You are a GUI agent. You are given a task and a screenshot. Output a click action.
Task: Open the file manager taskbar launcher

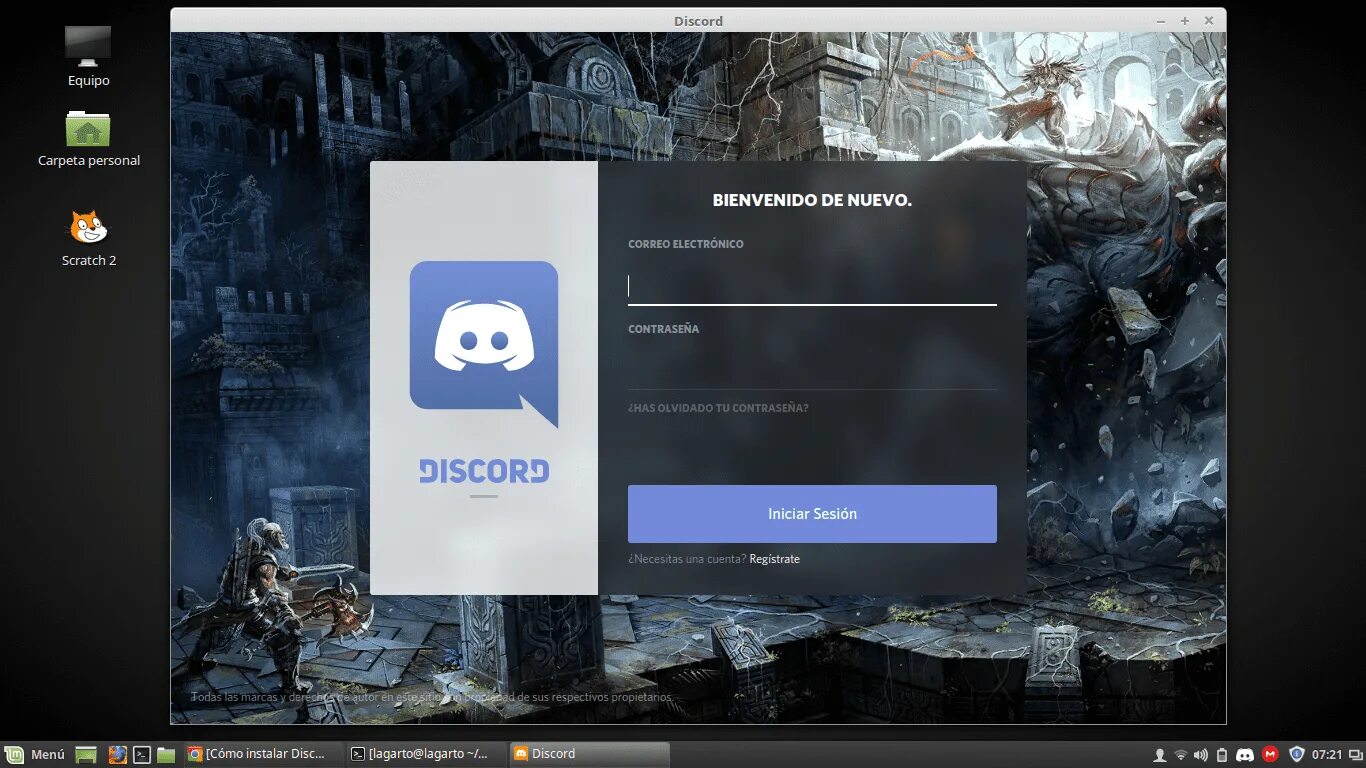(166, 755)
